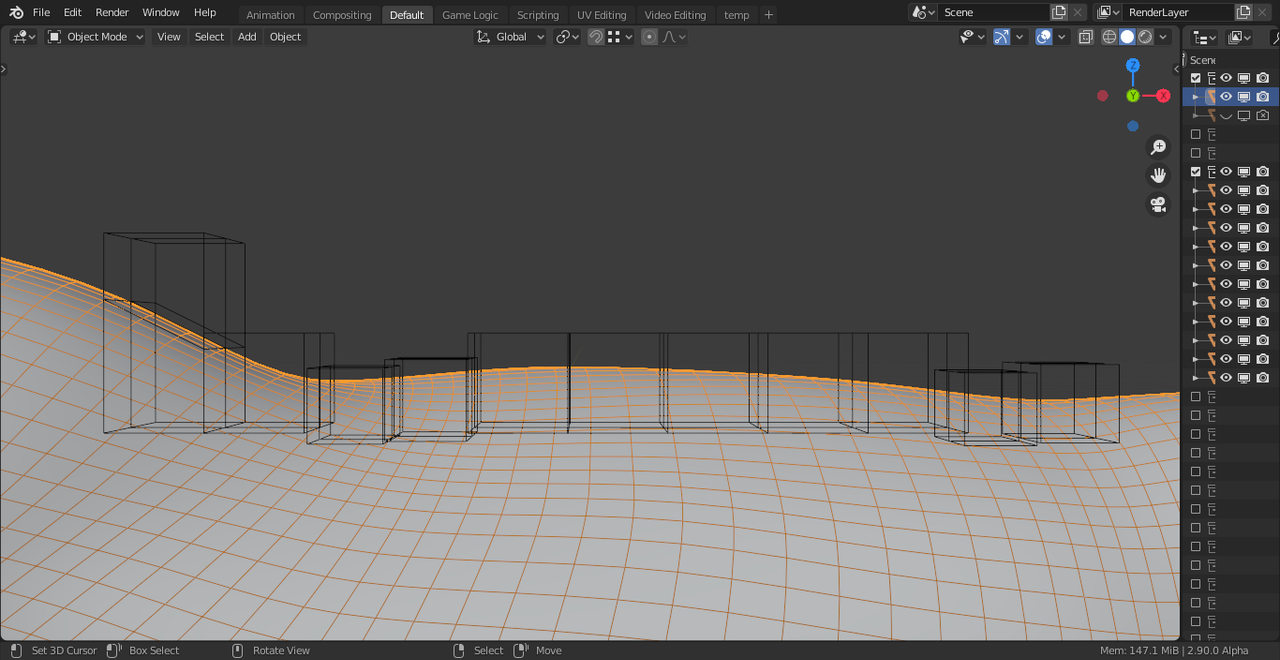Open the viewport View menu
This screenshot has height=660, width=1280.
coord(169,37)
